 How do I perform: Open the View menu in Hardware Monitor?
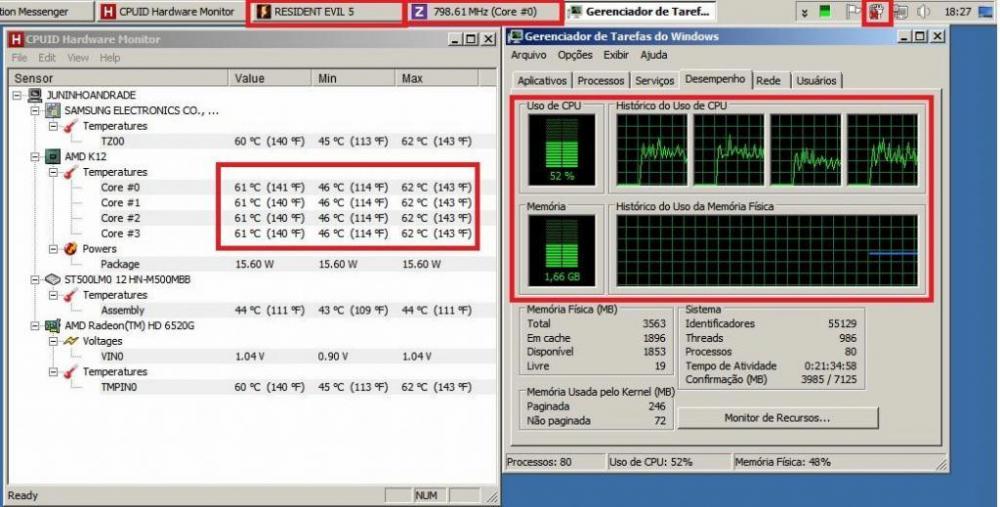78,57
